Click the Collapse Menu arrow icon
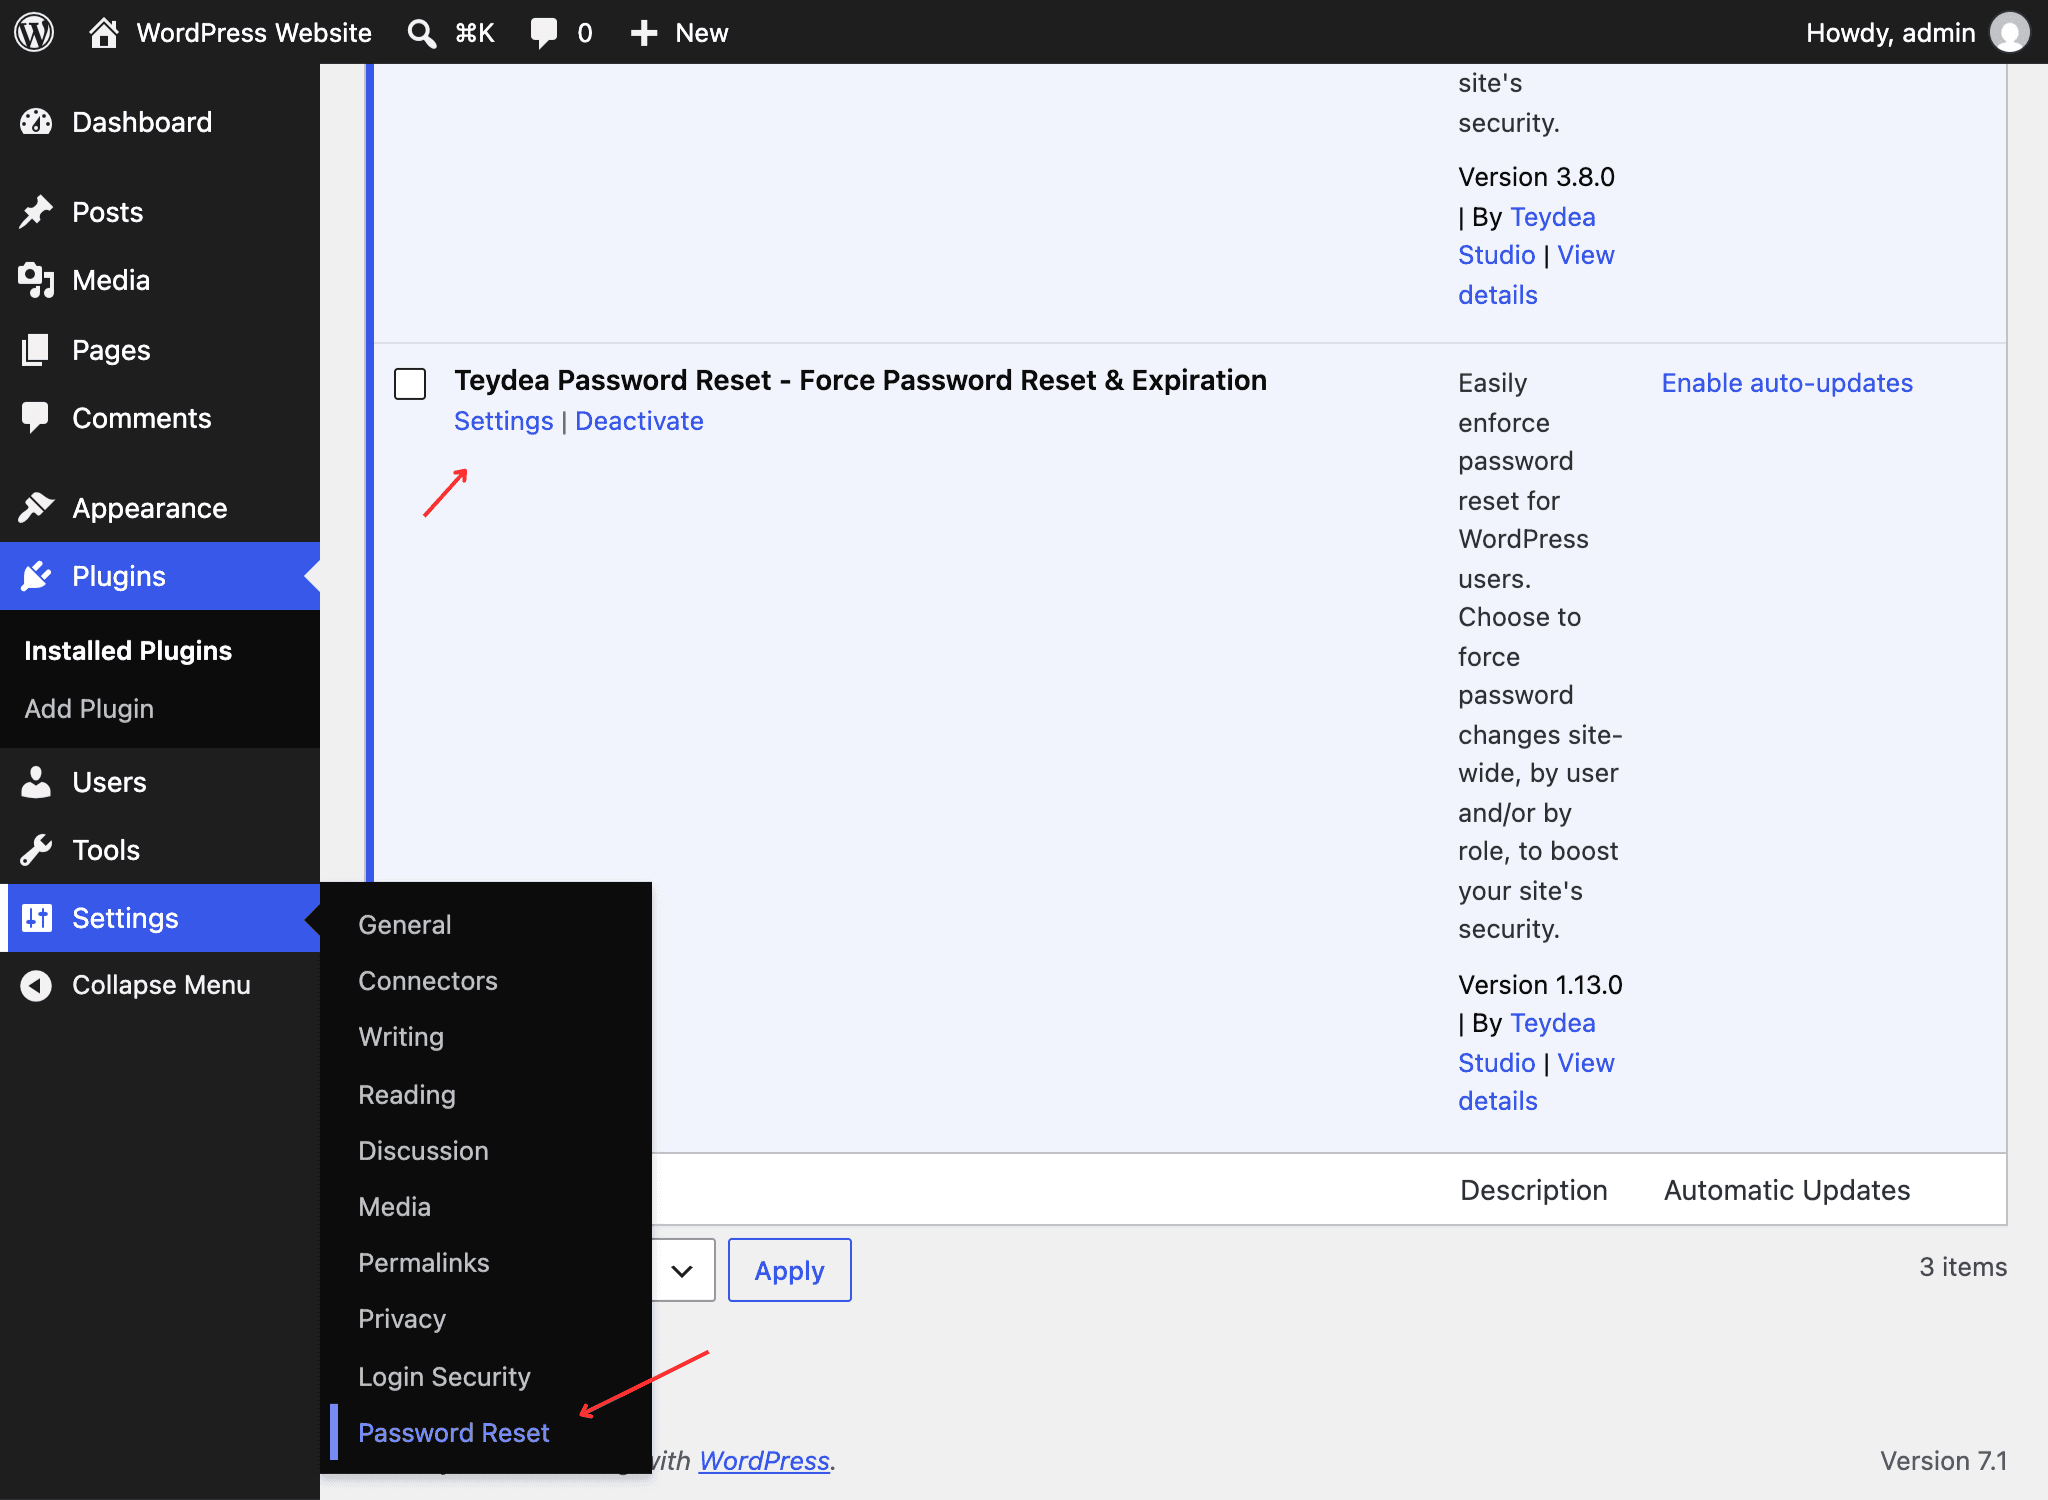Image resolution: width=2048 pixels, height=1500 pixels. [x=36, y=985]
